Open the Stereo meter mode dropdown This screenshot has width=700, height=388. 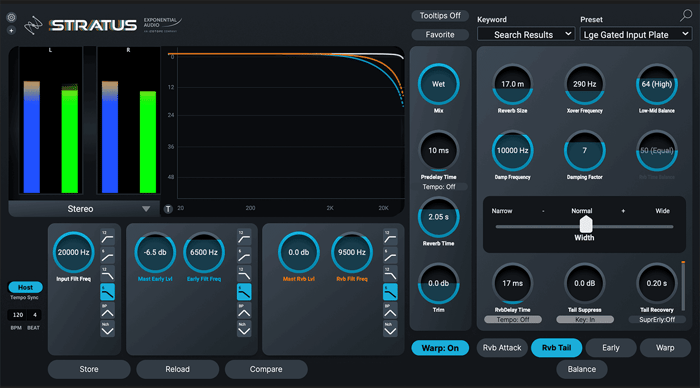point(85,209)
